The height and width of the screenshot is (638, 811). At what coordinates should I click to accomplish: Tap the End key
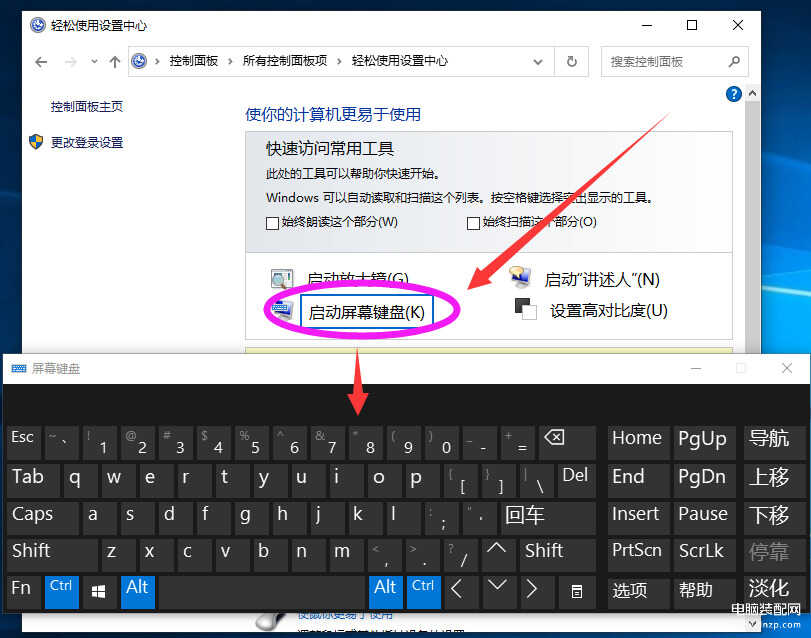coord(639,481)
